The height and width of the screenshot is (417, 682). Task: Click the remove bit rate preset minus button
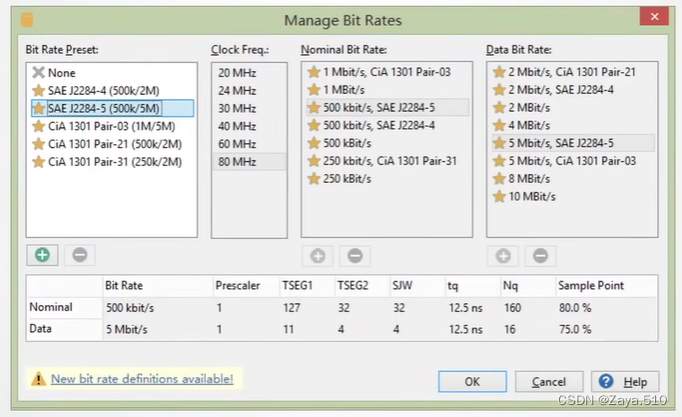(80, 255)
